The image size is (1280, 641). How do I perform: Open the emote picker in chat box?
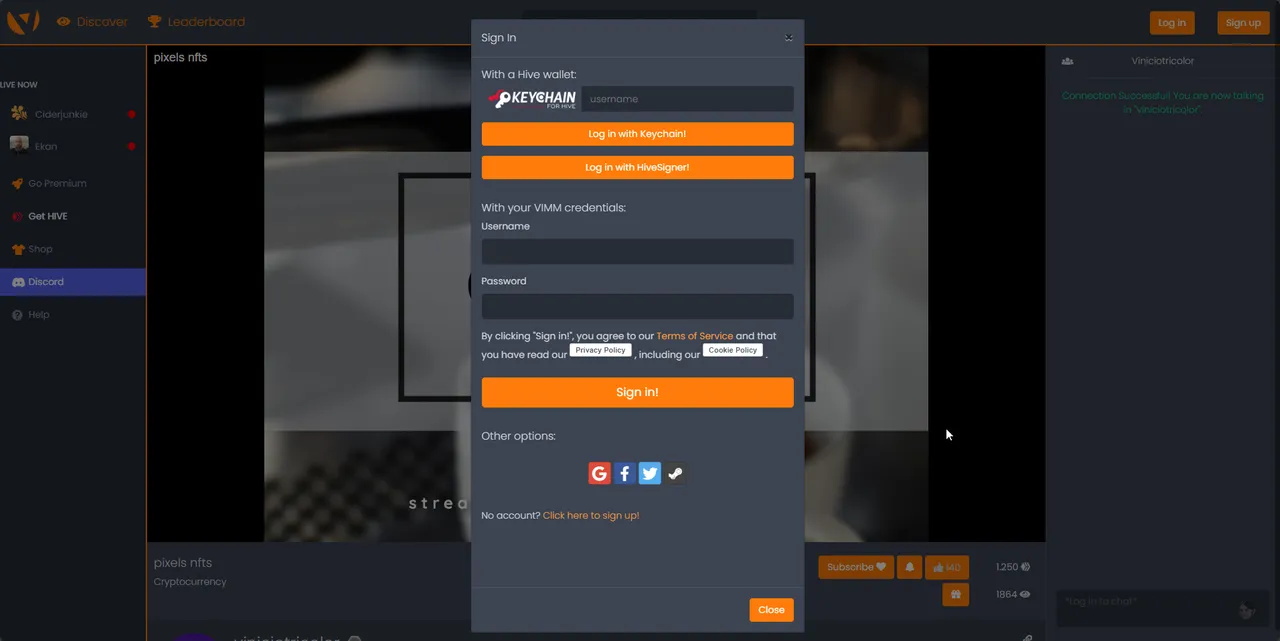tap(1246, 610)
